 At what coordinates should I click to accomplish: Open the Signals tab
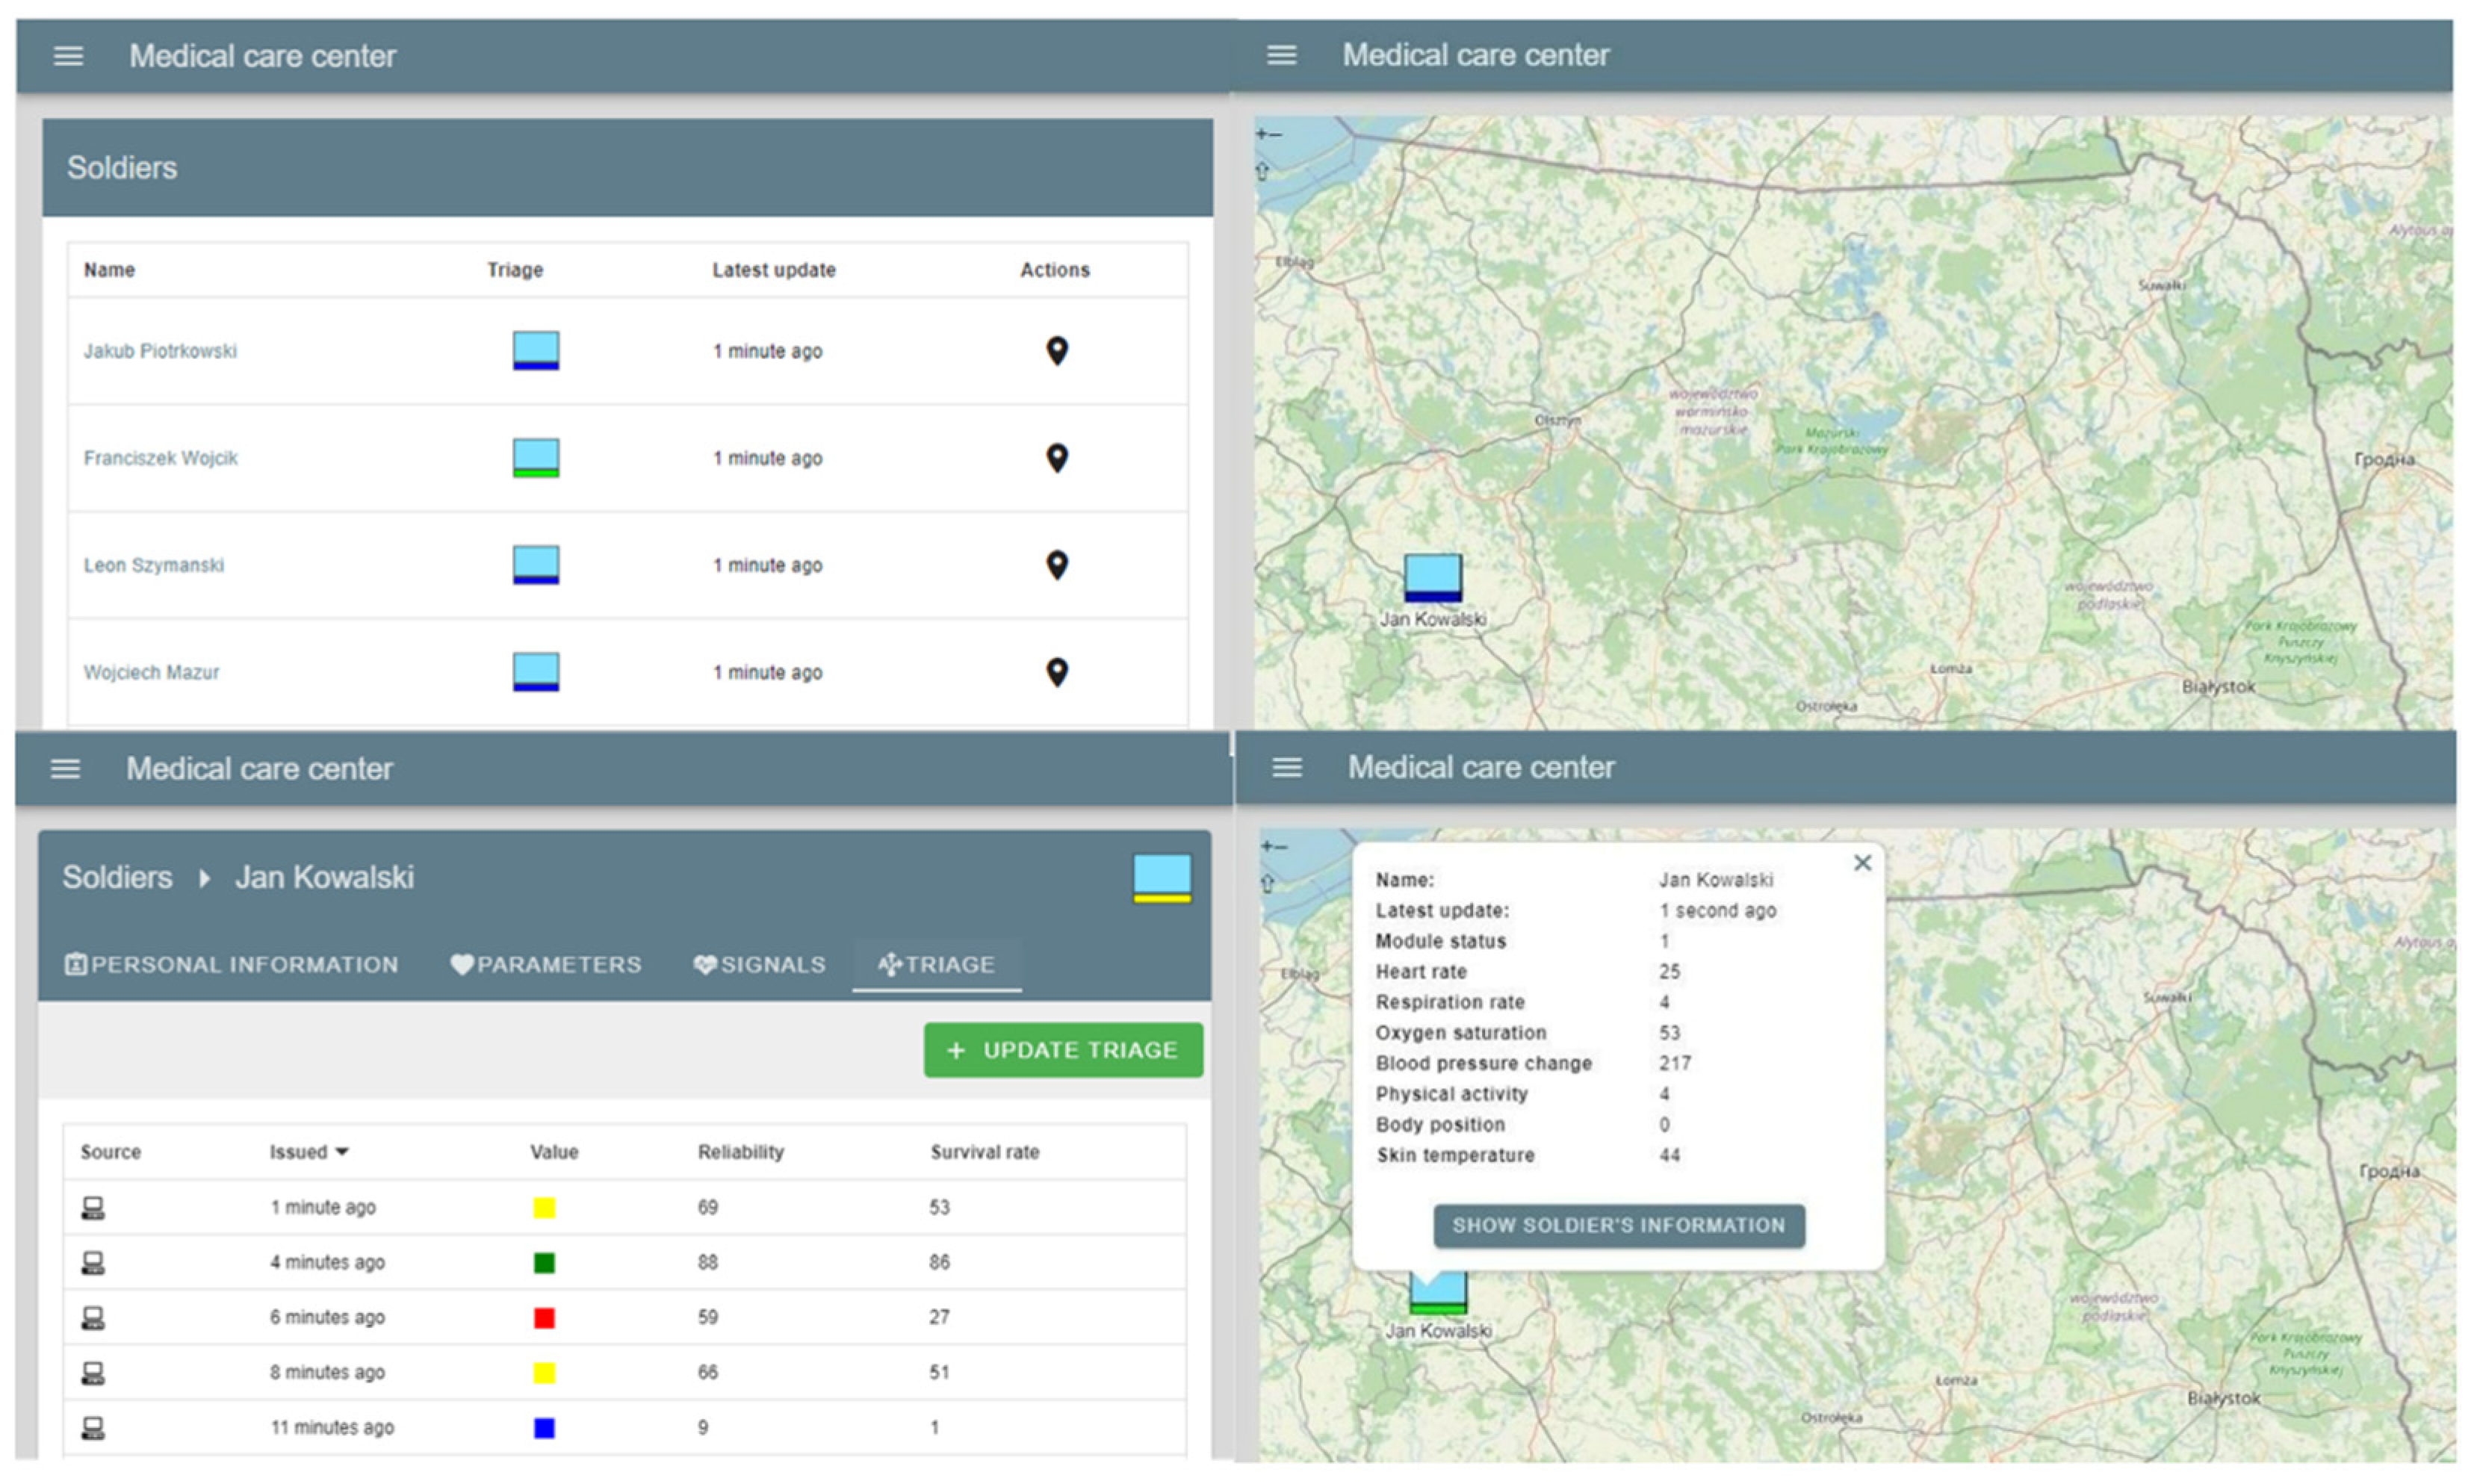tap(760, 965)
